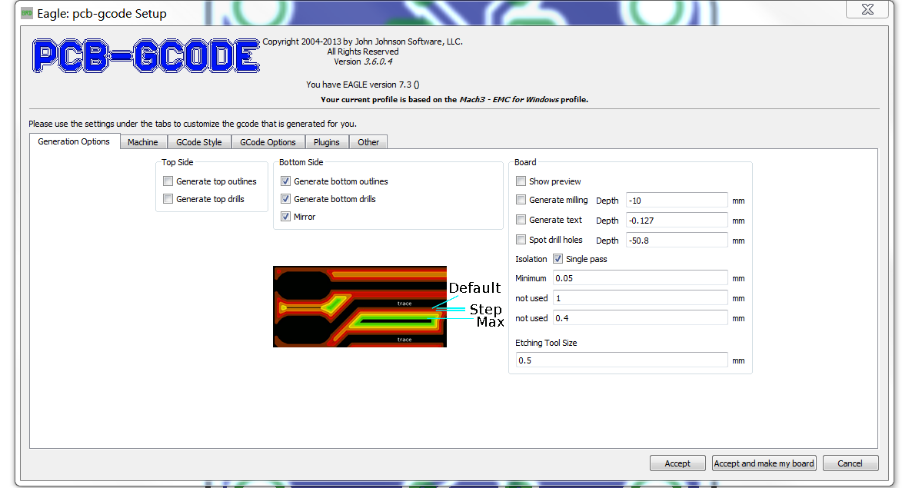Click the Etching Tool Size label

pos(546,343)
